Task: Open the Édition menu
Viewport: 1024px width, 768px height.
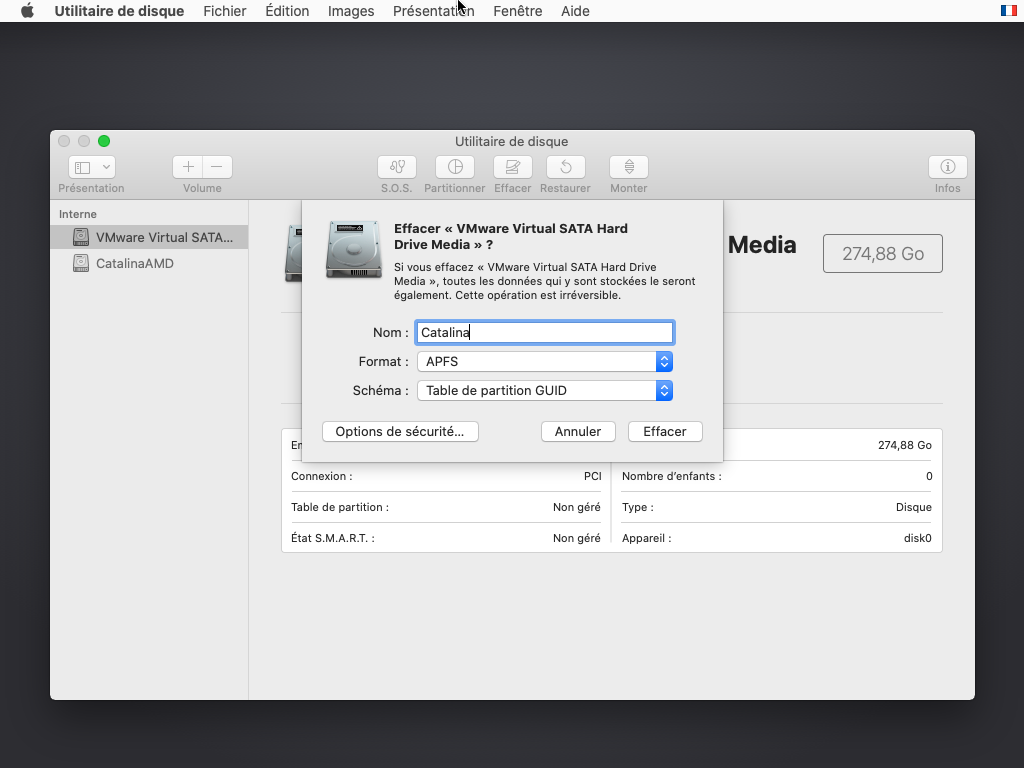Action: pyautogui.click(x=287, y=11)
